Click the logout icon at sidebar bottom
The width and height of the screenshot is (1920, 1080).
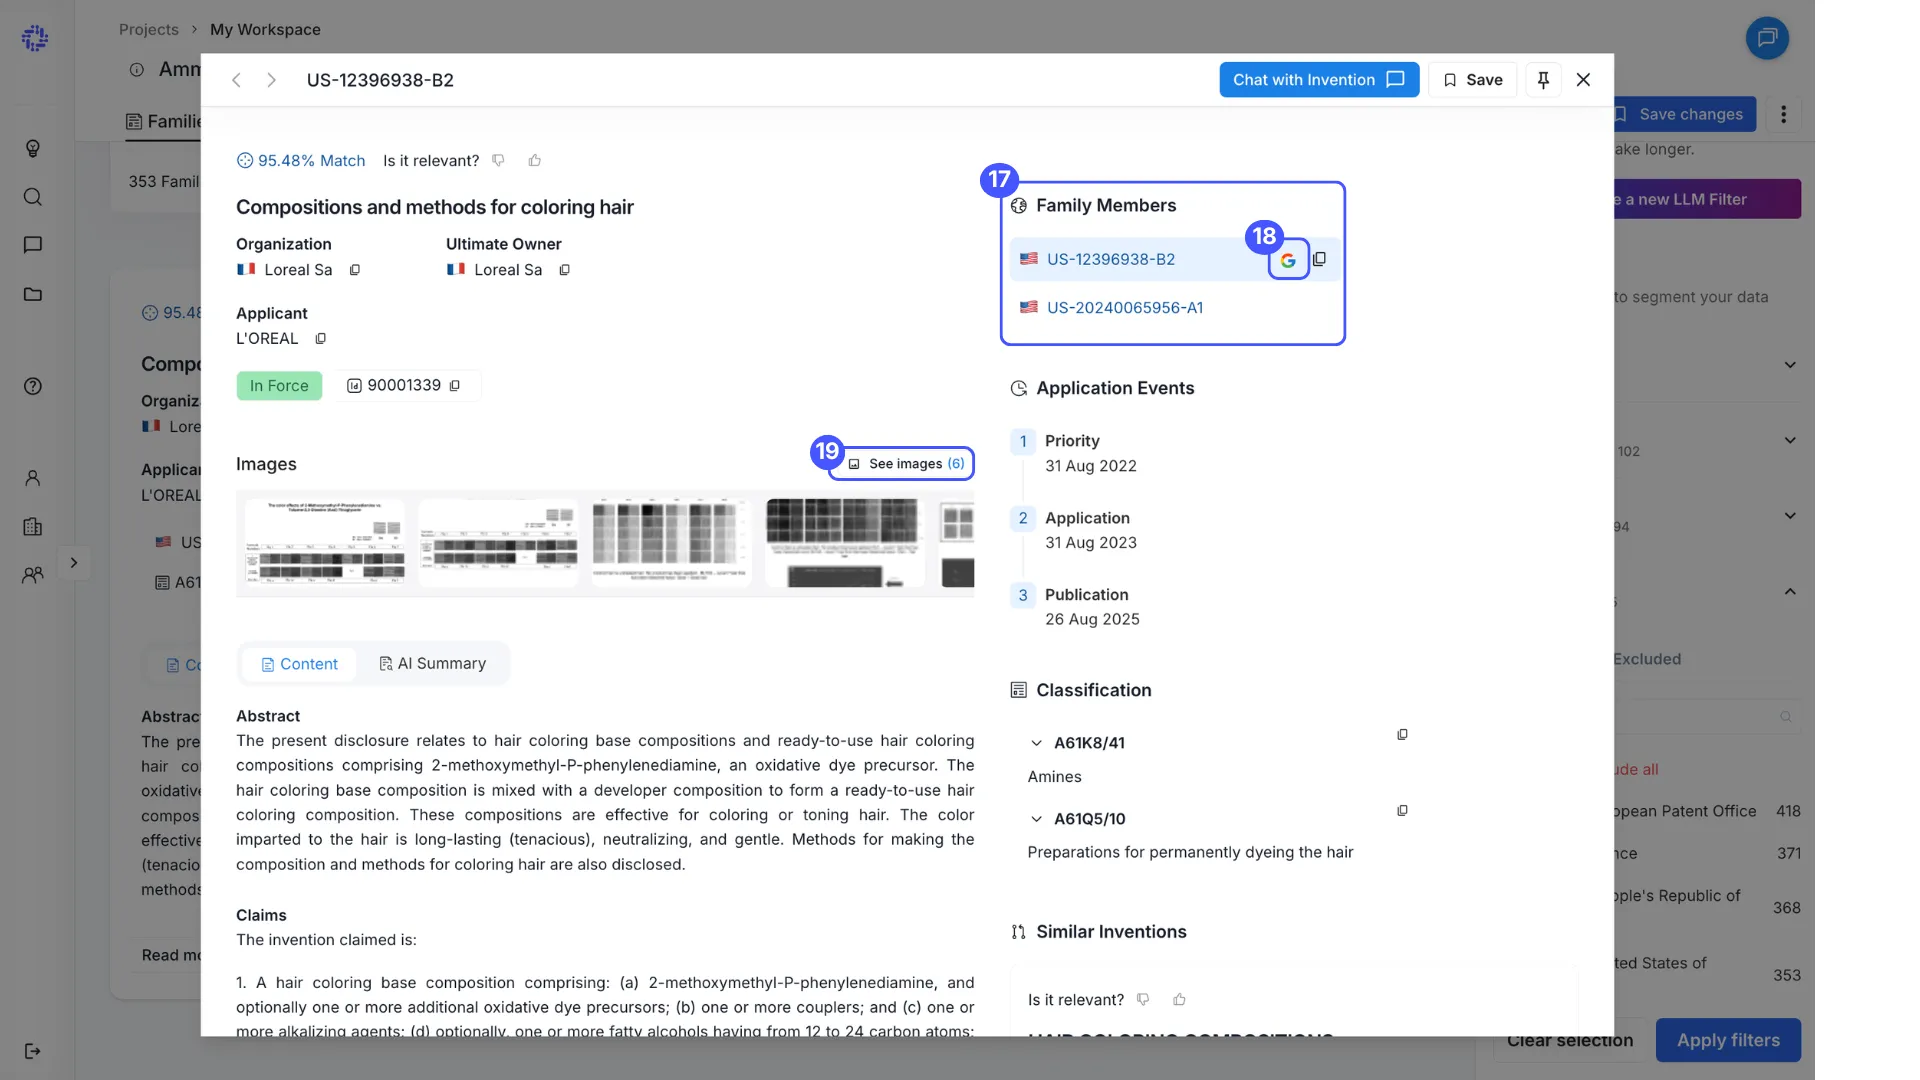33,1051
